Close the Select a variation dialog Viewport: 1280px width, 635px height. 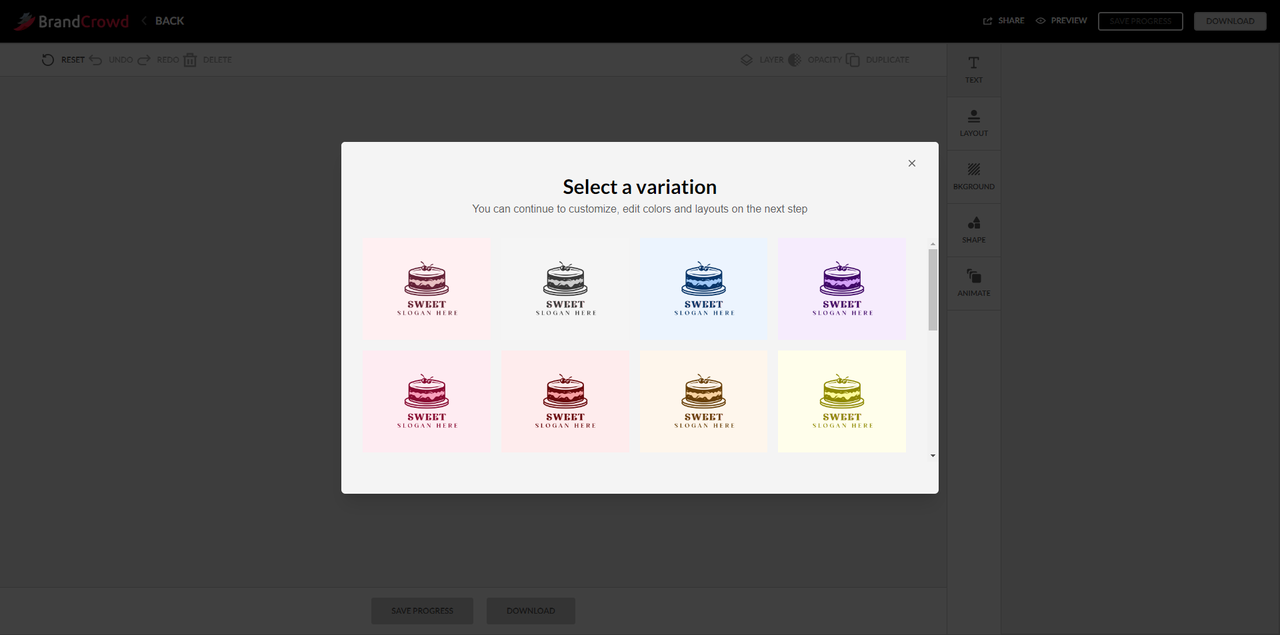[x=911, y=163]
